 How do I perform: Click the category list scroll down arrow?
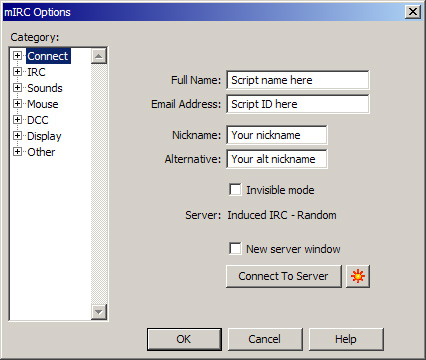99,312
